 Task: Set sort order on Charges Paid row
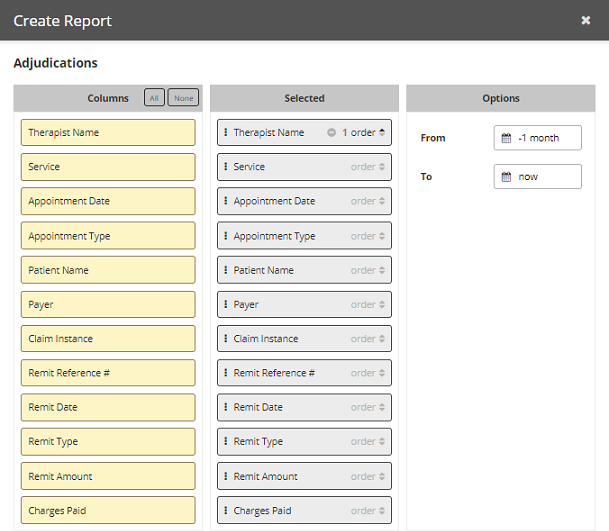click(367, 510)
